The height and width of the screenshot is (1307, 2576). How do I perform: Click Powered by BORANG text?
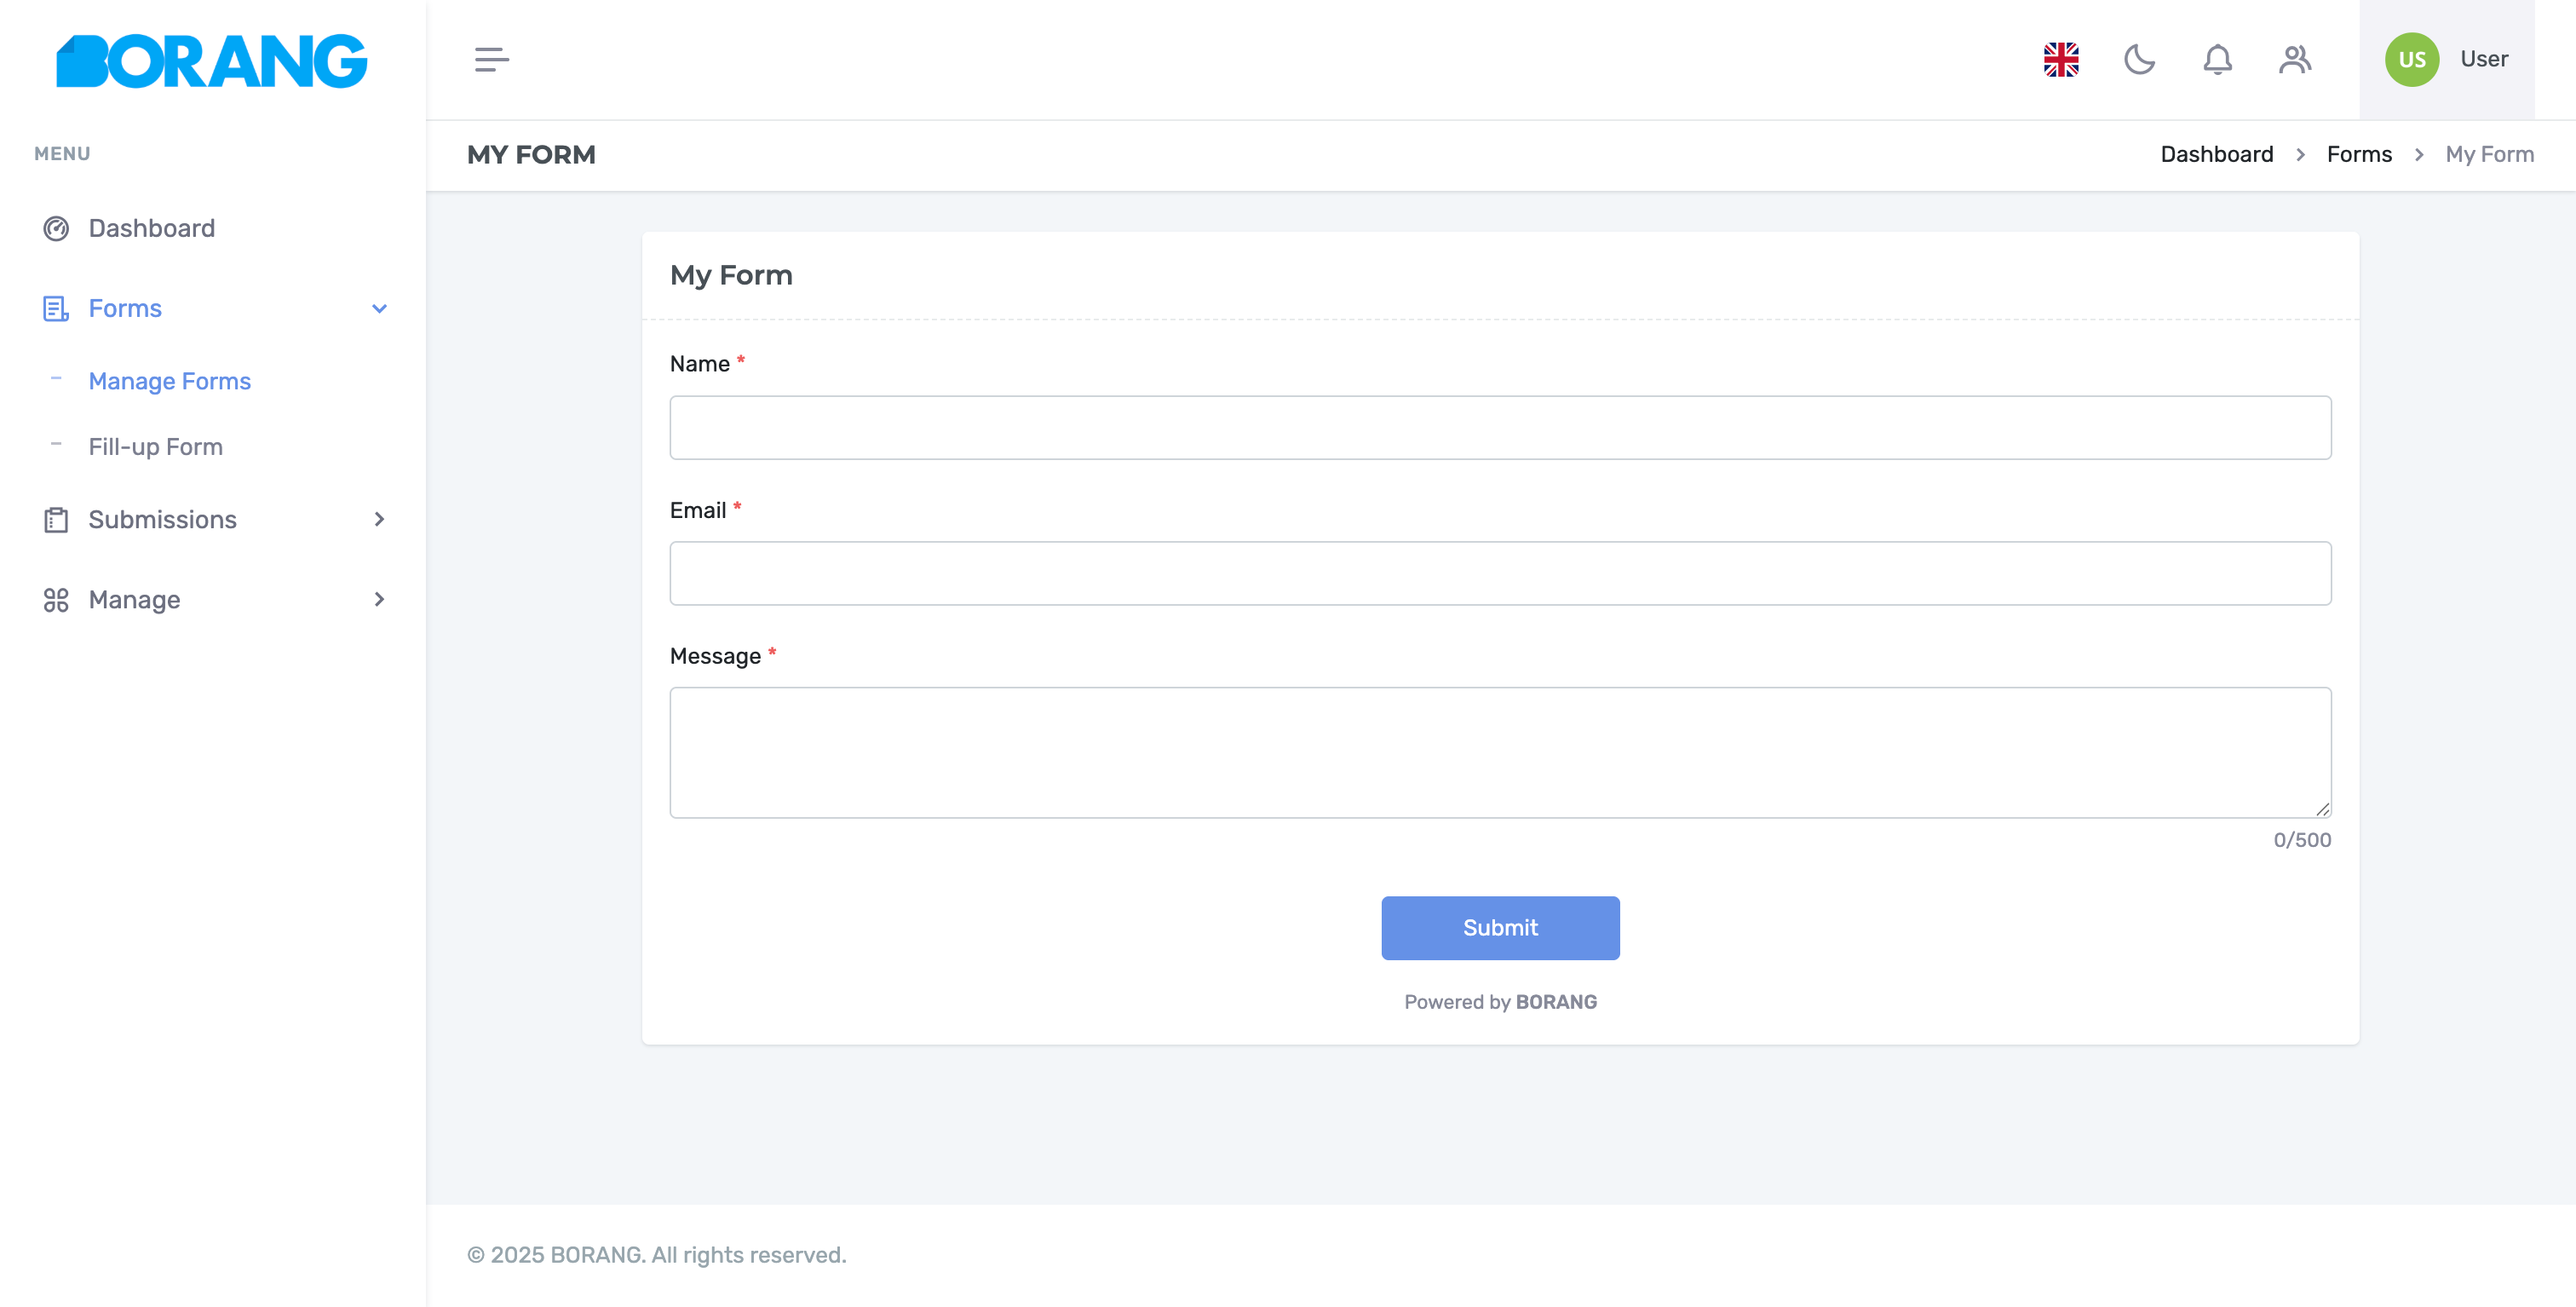tap(1500, 1002)
